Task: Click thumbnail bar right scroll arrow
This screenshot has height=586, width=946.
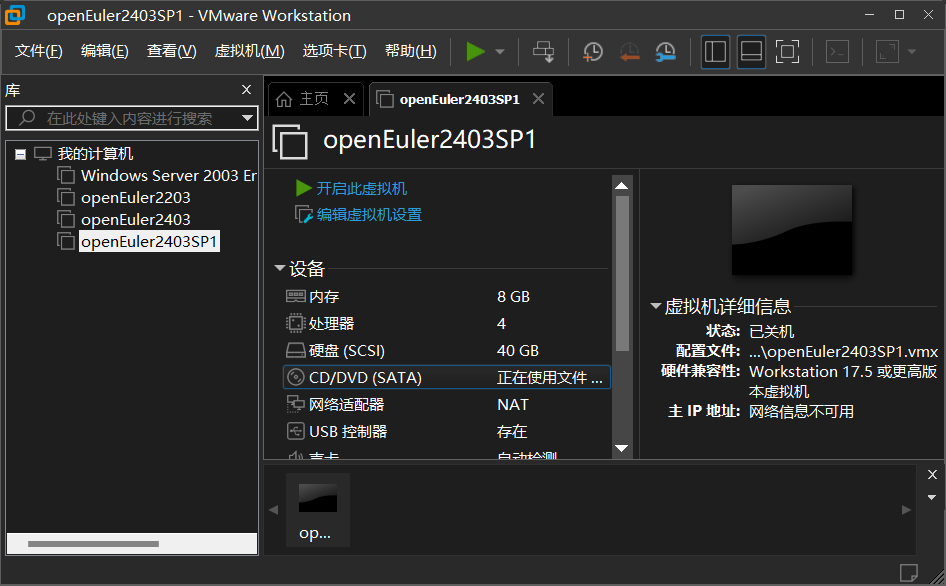Action: 906,510
